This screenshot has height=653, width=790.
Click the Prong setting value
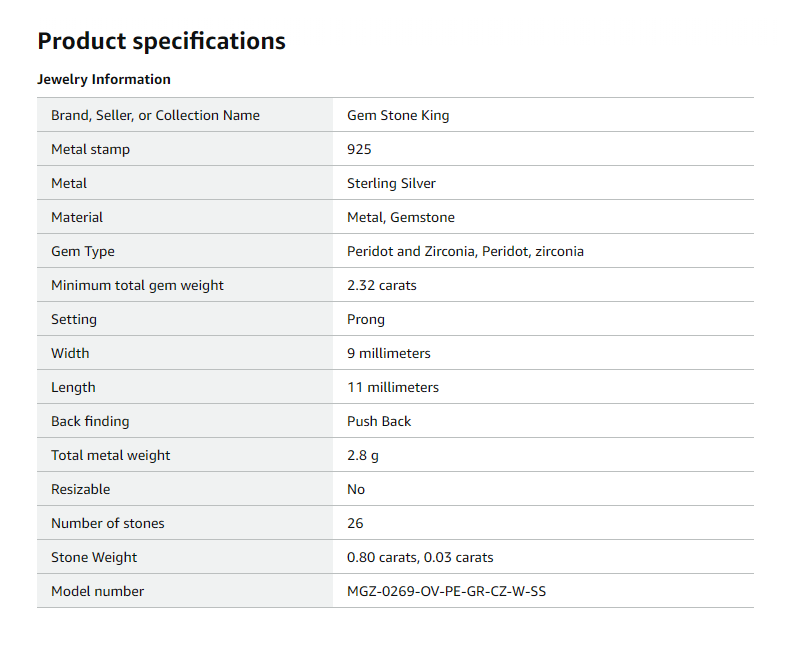366,319
